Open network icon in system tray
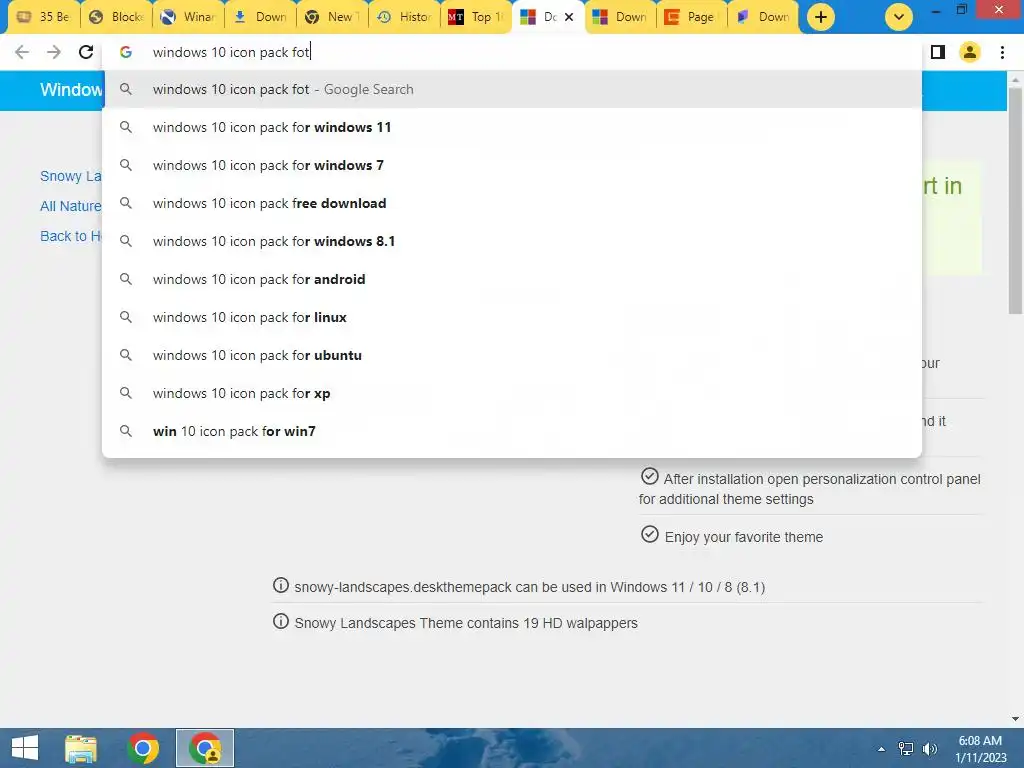Image resolution: width=1024 pixels, height=768 pixels. tap(906, 749)
